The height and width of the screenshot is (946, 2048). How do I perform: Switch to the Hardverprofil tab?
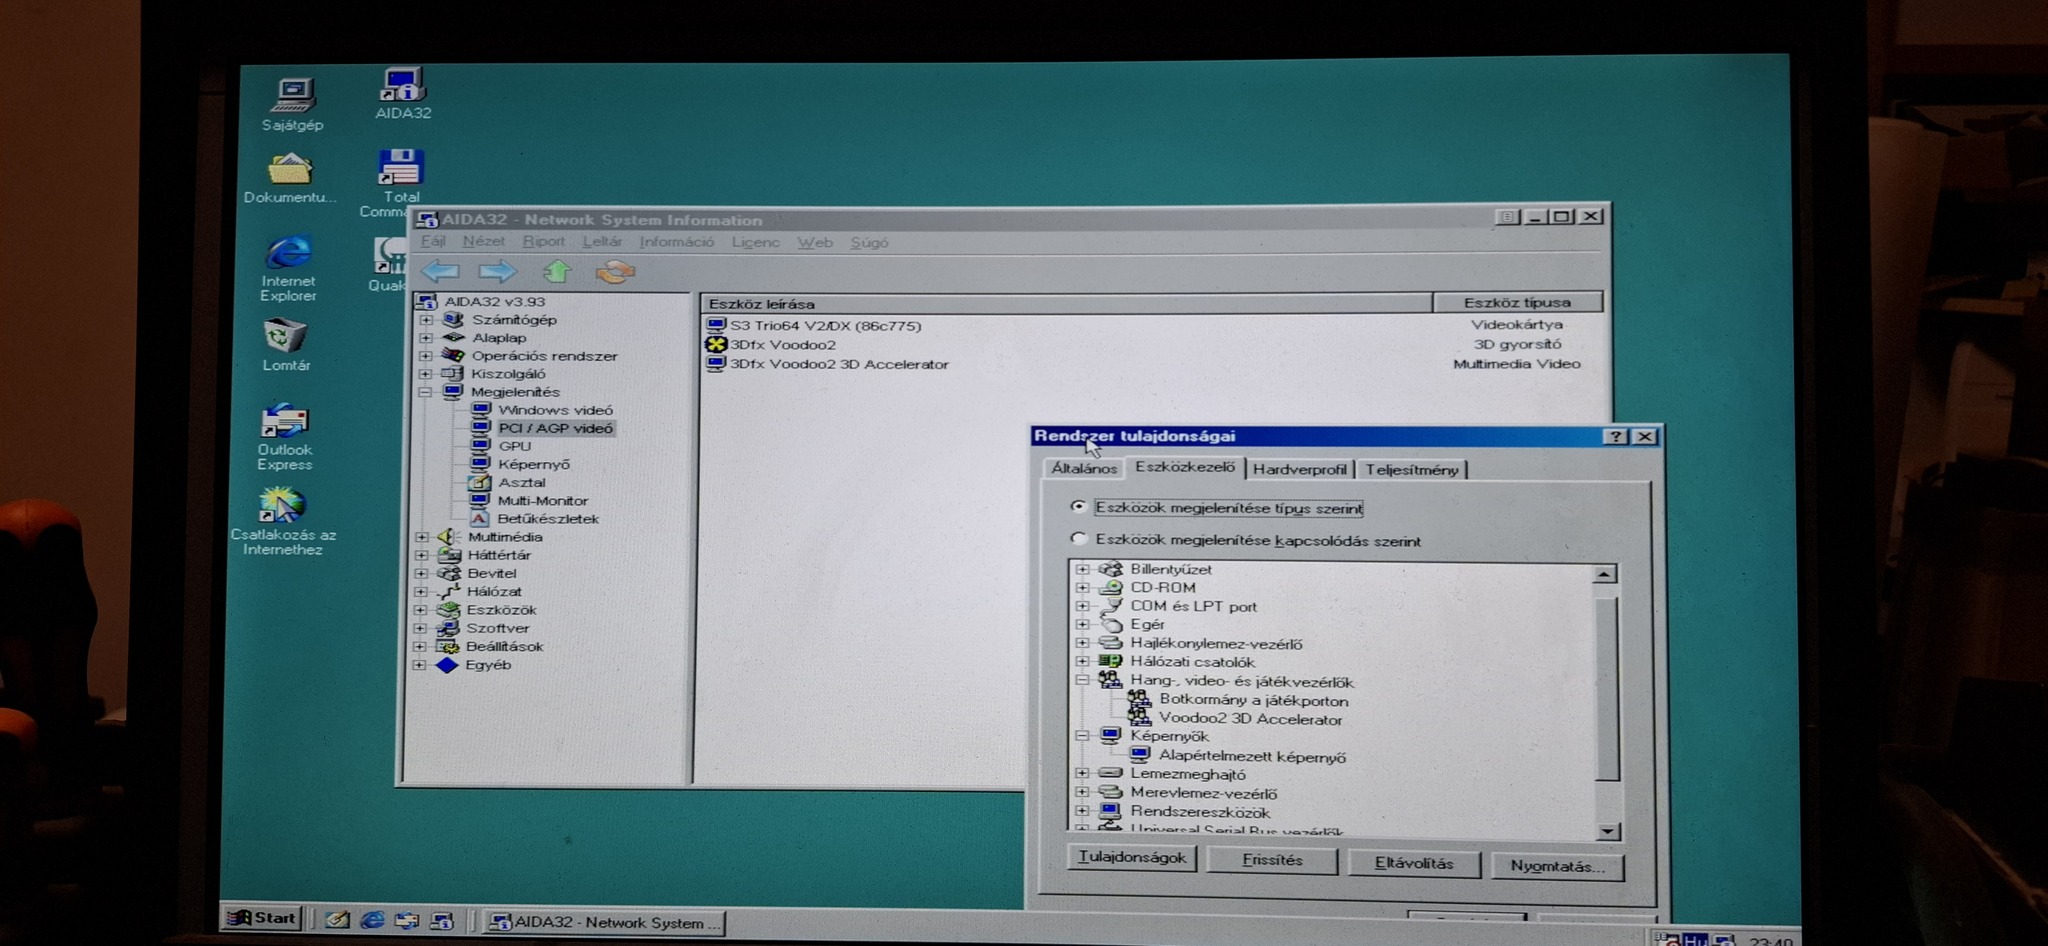[x=1300, y=469]
